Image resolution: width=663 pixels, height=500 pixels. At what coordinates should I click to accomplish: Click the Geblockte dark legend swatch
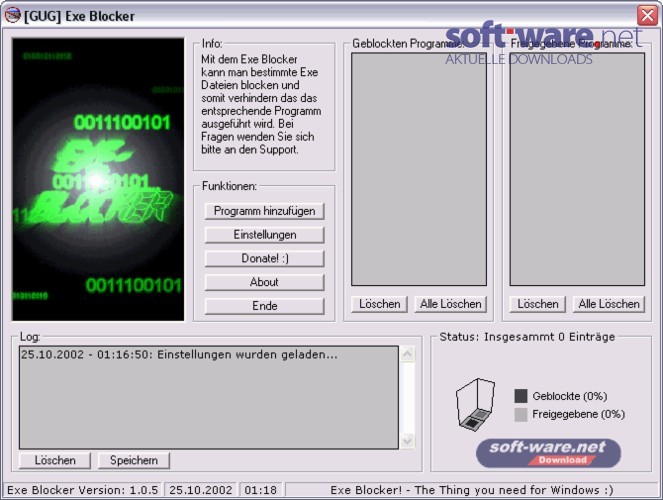(521, 396)
